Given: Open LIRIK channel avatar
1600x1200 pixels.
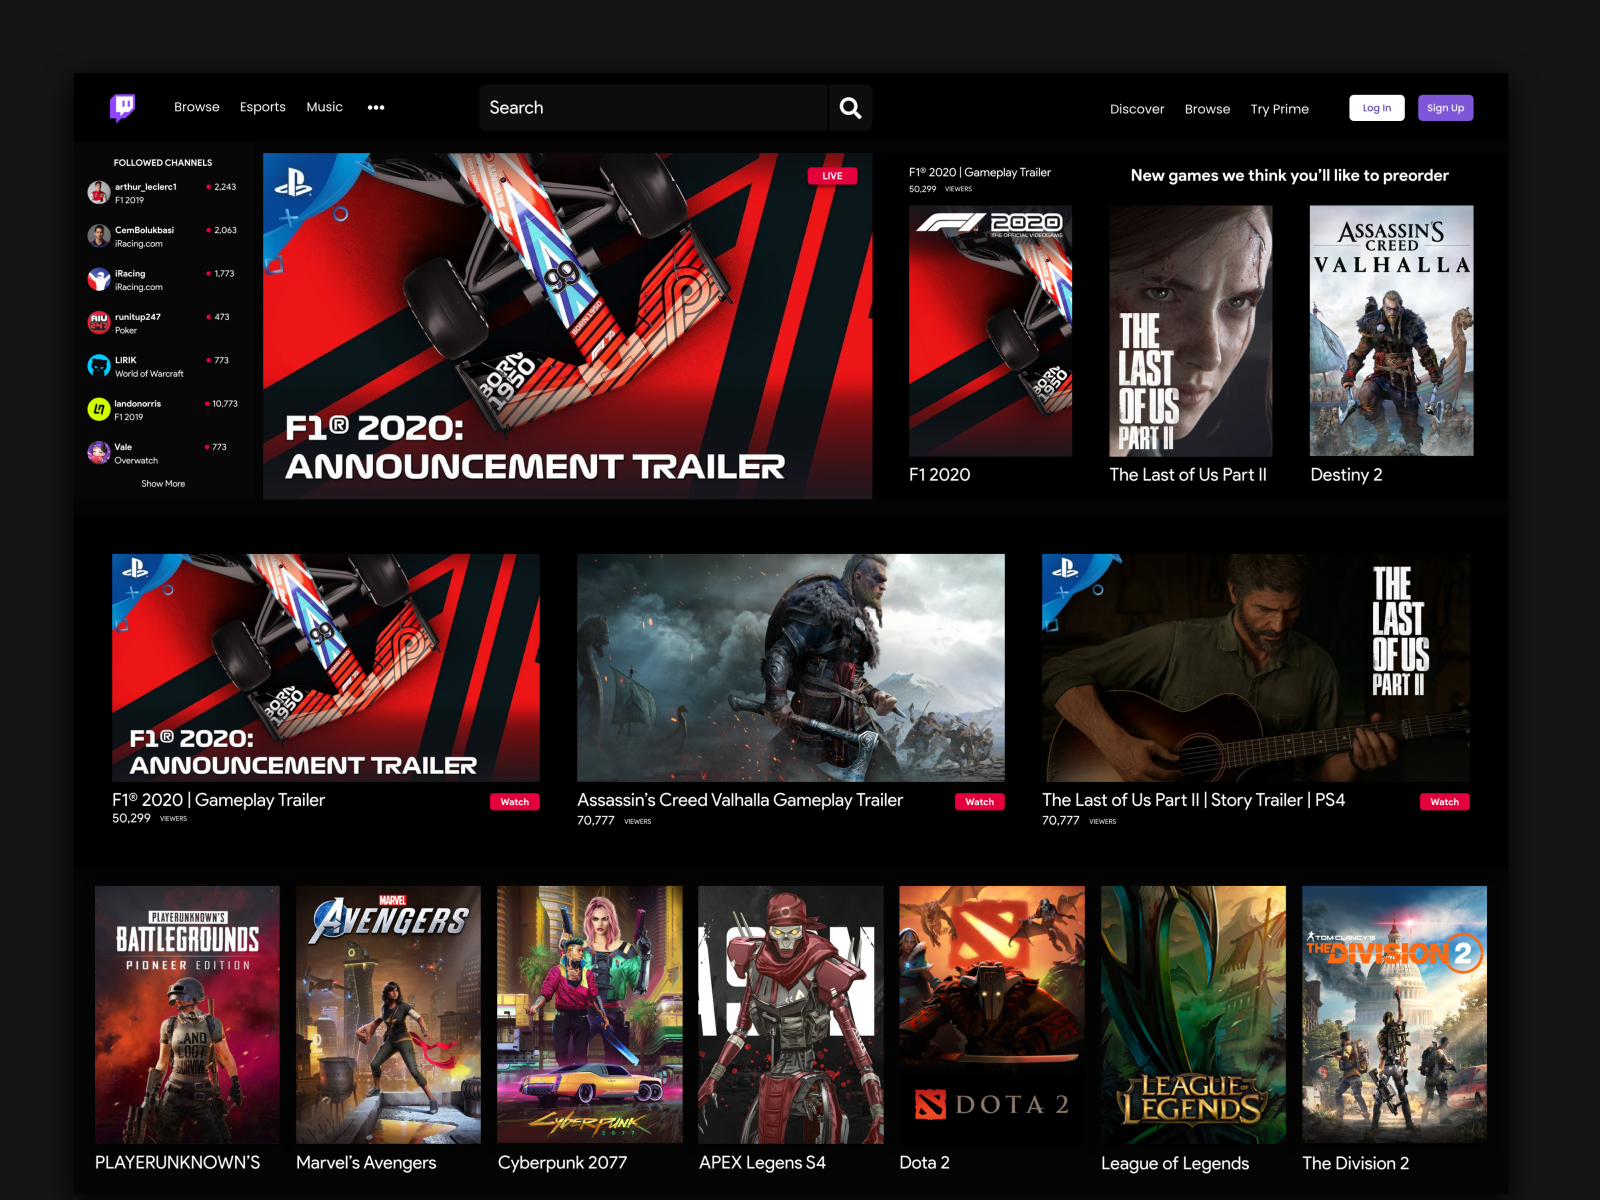Looking at the screenshot, I should [99, 366].
